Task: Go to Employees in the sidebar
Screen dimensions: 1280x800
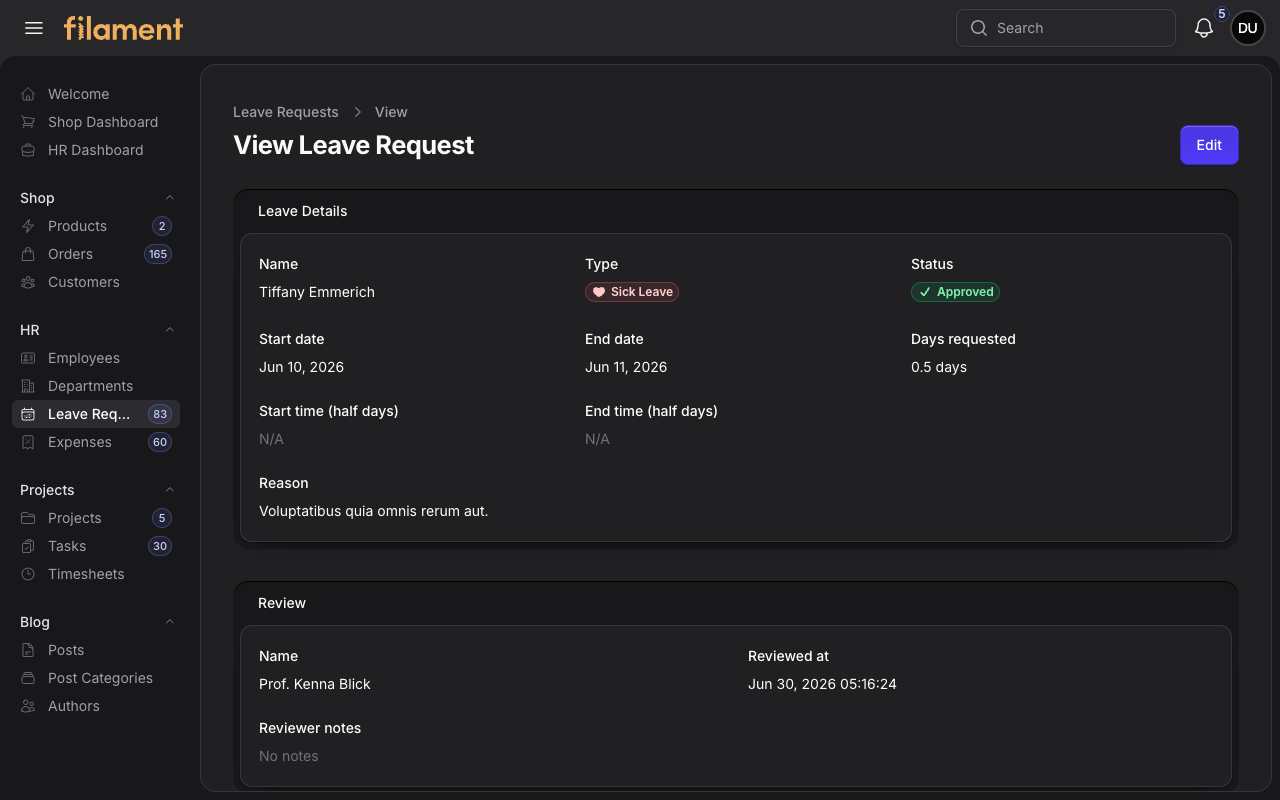Action: coord(96,358)
